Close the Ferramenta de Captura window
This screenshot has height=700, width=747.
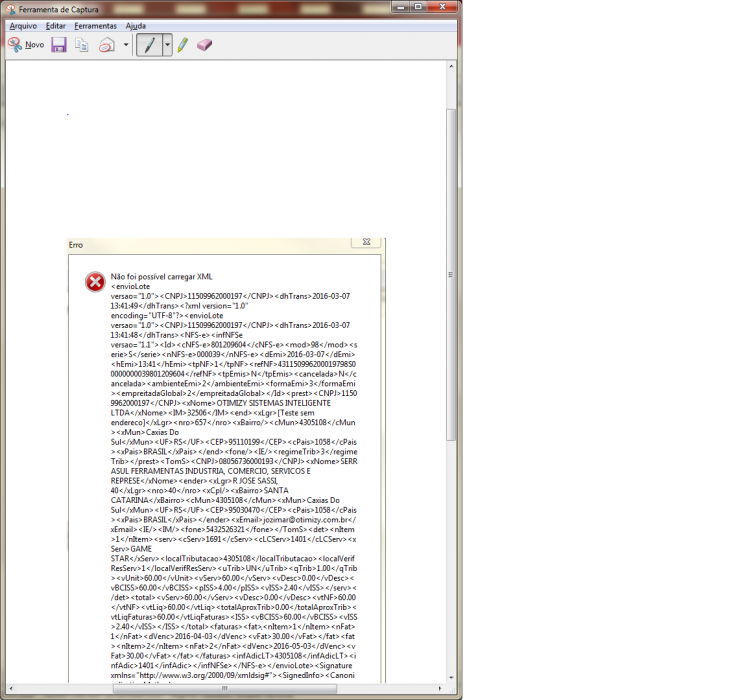pyautogui.click(x=443, y=7)
